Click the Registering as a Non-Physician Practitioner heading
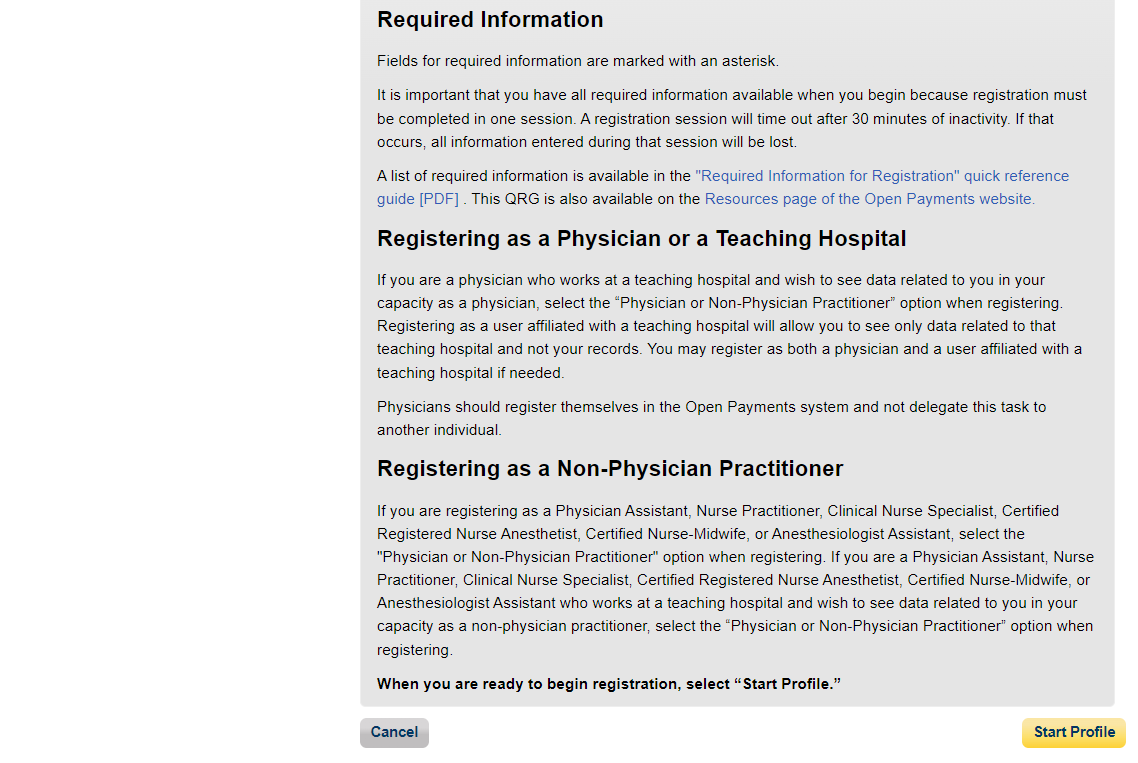This screenshot has height=763, width=1138. point(610,469)
